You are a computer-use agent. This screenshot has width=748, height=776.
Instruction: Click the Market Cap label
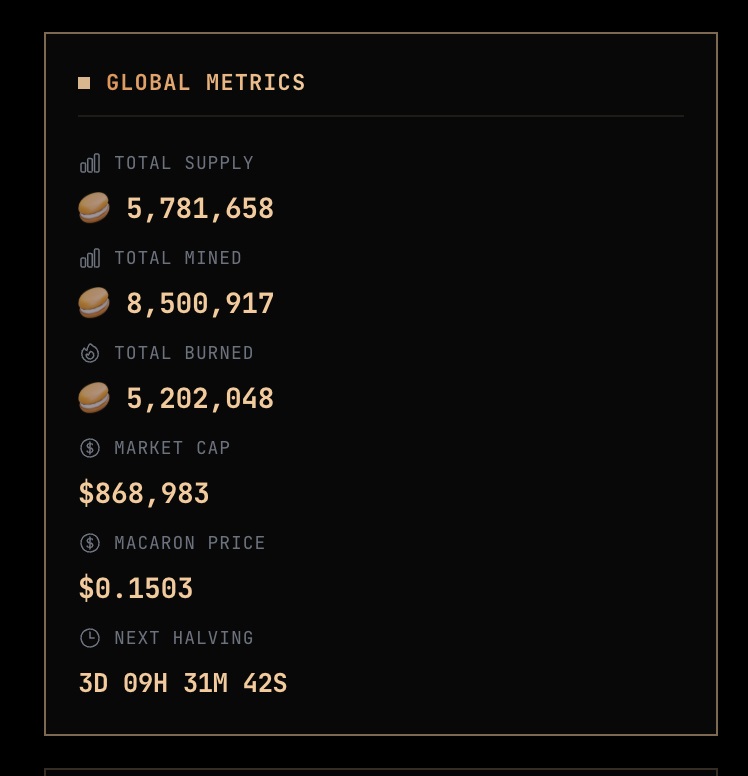(172, 448)
